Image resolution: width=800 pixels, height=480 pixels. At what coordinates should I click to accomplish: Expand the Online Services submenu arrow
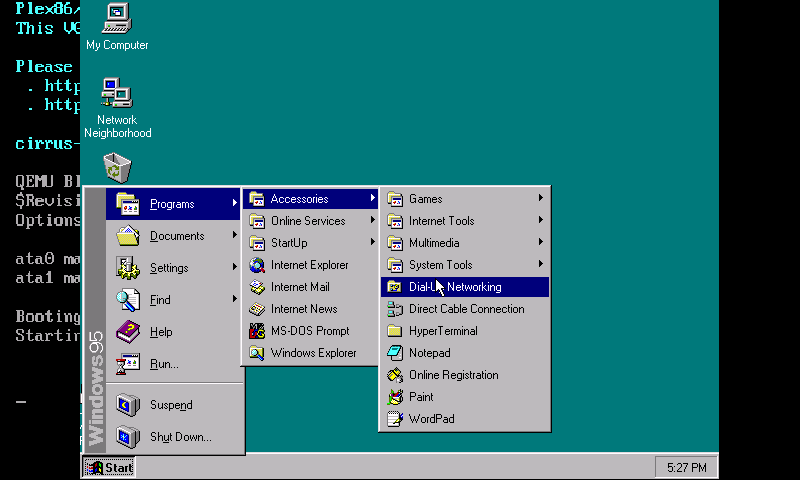[x=373, y=220]
